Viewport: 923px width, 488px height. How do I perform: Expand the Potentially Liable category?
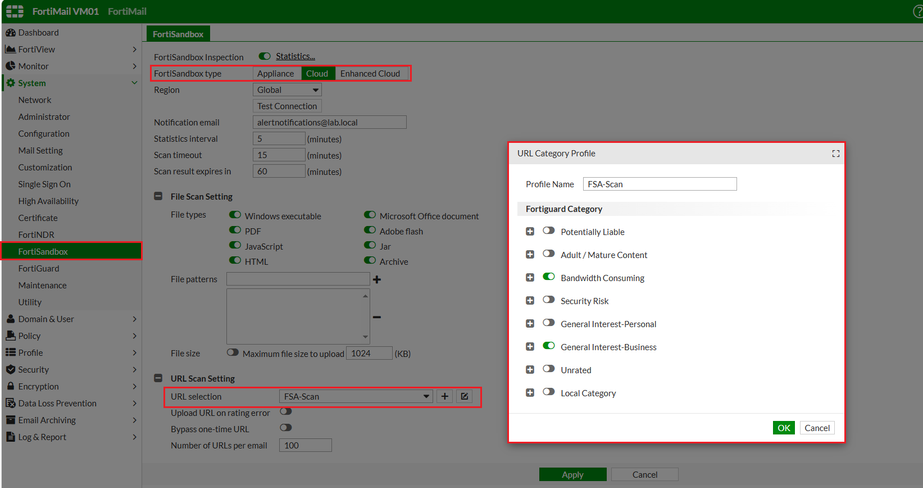(x=530, y=231)
